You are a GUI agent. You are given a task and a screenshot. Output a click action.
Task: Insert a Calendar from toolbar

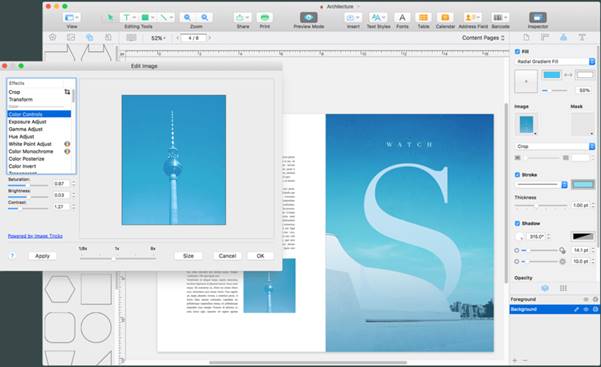point(445,18)
